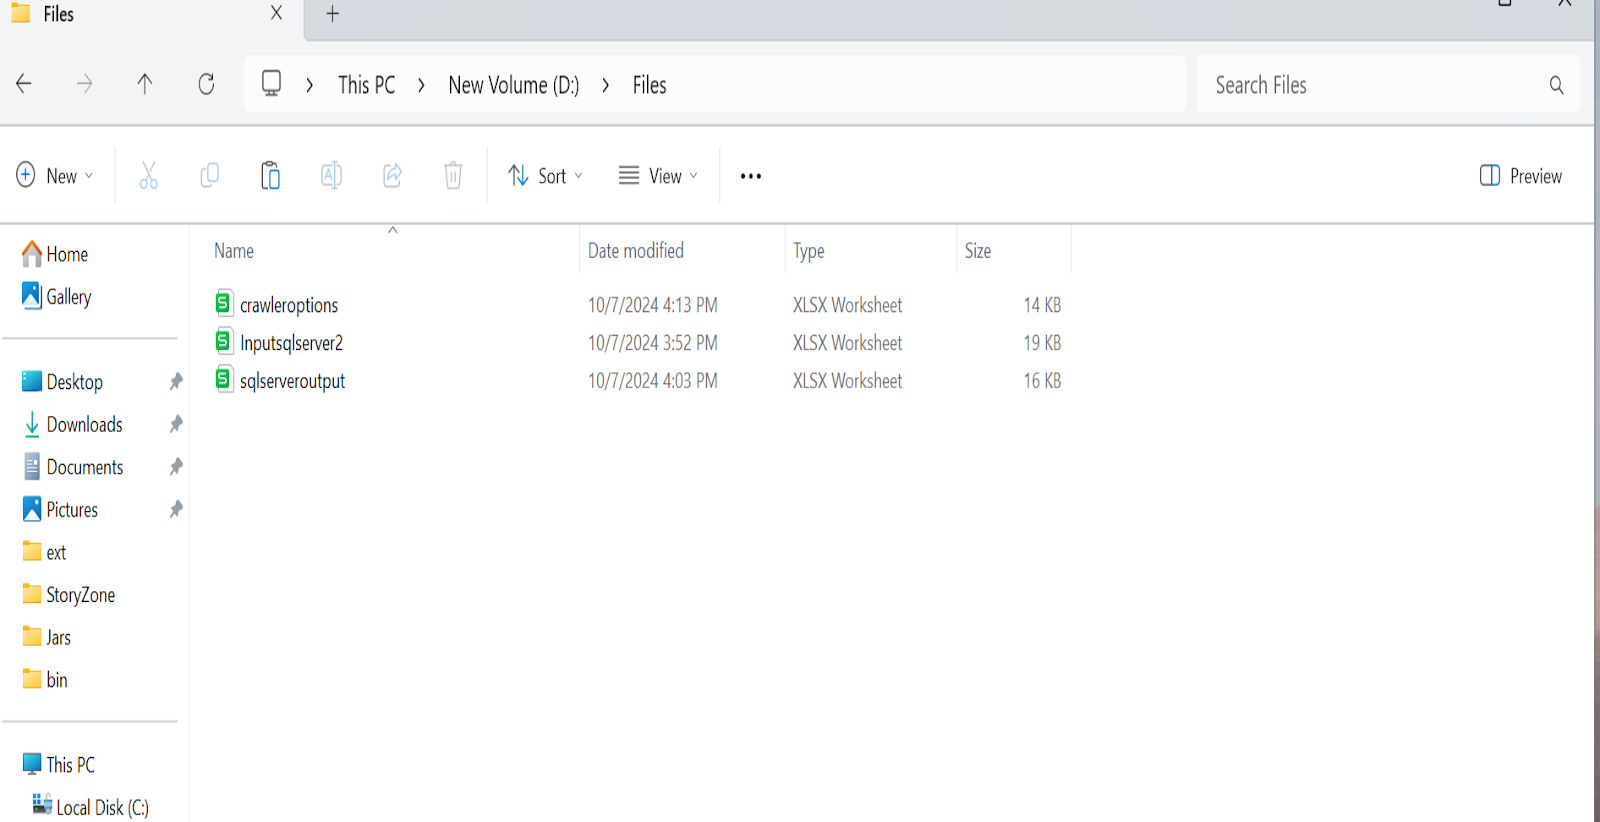Go back to the previous folder
1600x822 pixels.
click(24, 84)
